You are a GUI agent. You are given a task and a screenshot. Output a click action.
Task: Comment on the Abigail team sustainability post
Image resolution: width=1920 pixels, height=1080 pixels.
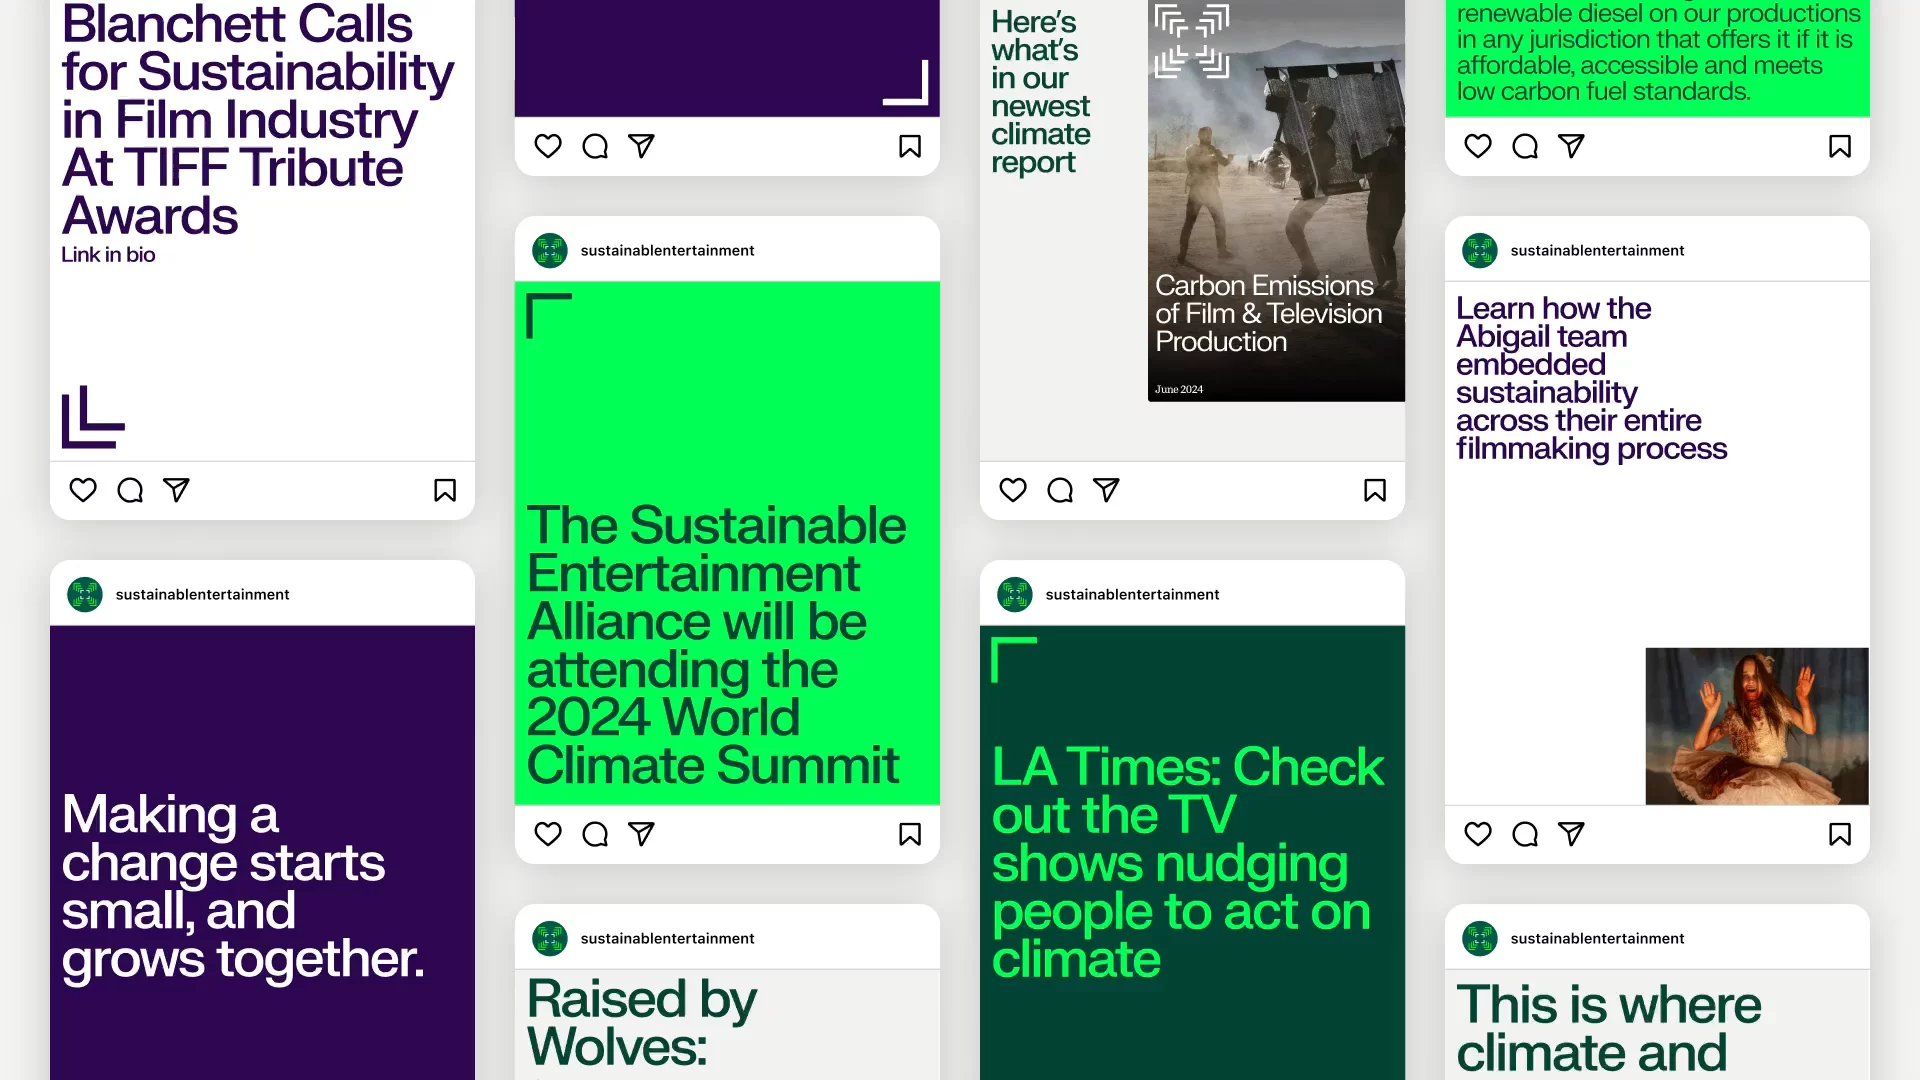pos(1525,834)
